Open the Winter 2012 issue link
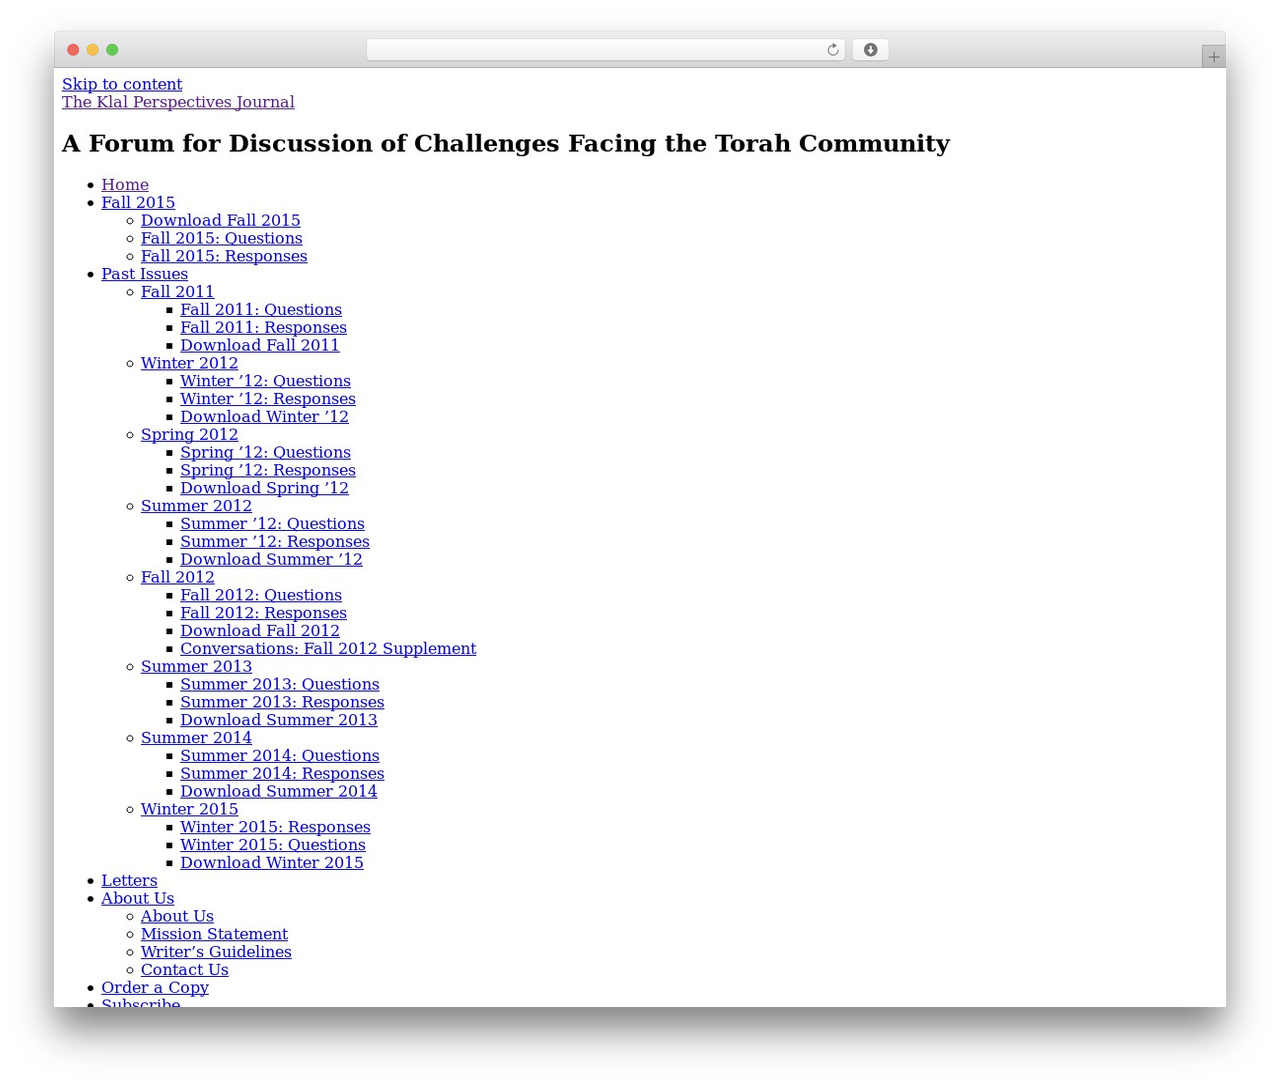The height and width of the screenshot is (1084, 1280). pyautogui.click(x=190, y=364)
